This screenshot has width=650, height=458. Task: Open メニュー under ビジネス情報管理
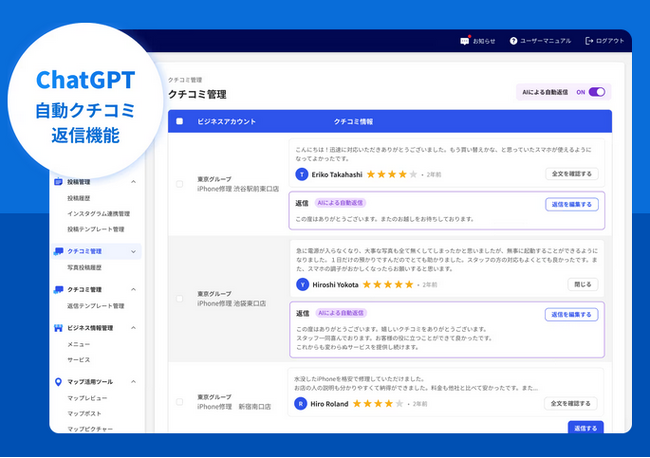pyautogui.click(x=79, y=344)
